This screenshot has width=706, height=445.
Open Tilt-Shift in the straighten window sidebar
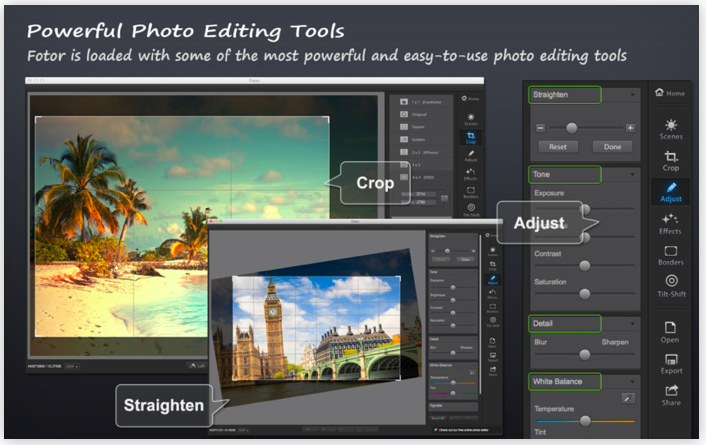point(493,322)
